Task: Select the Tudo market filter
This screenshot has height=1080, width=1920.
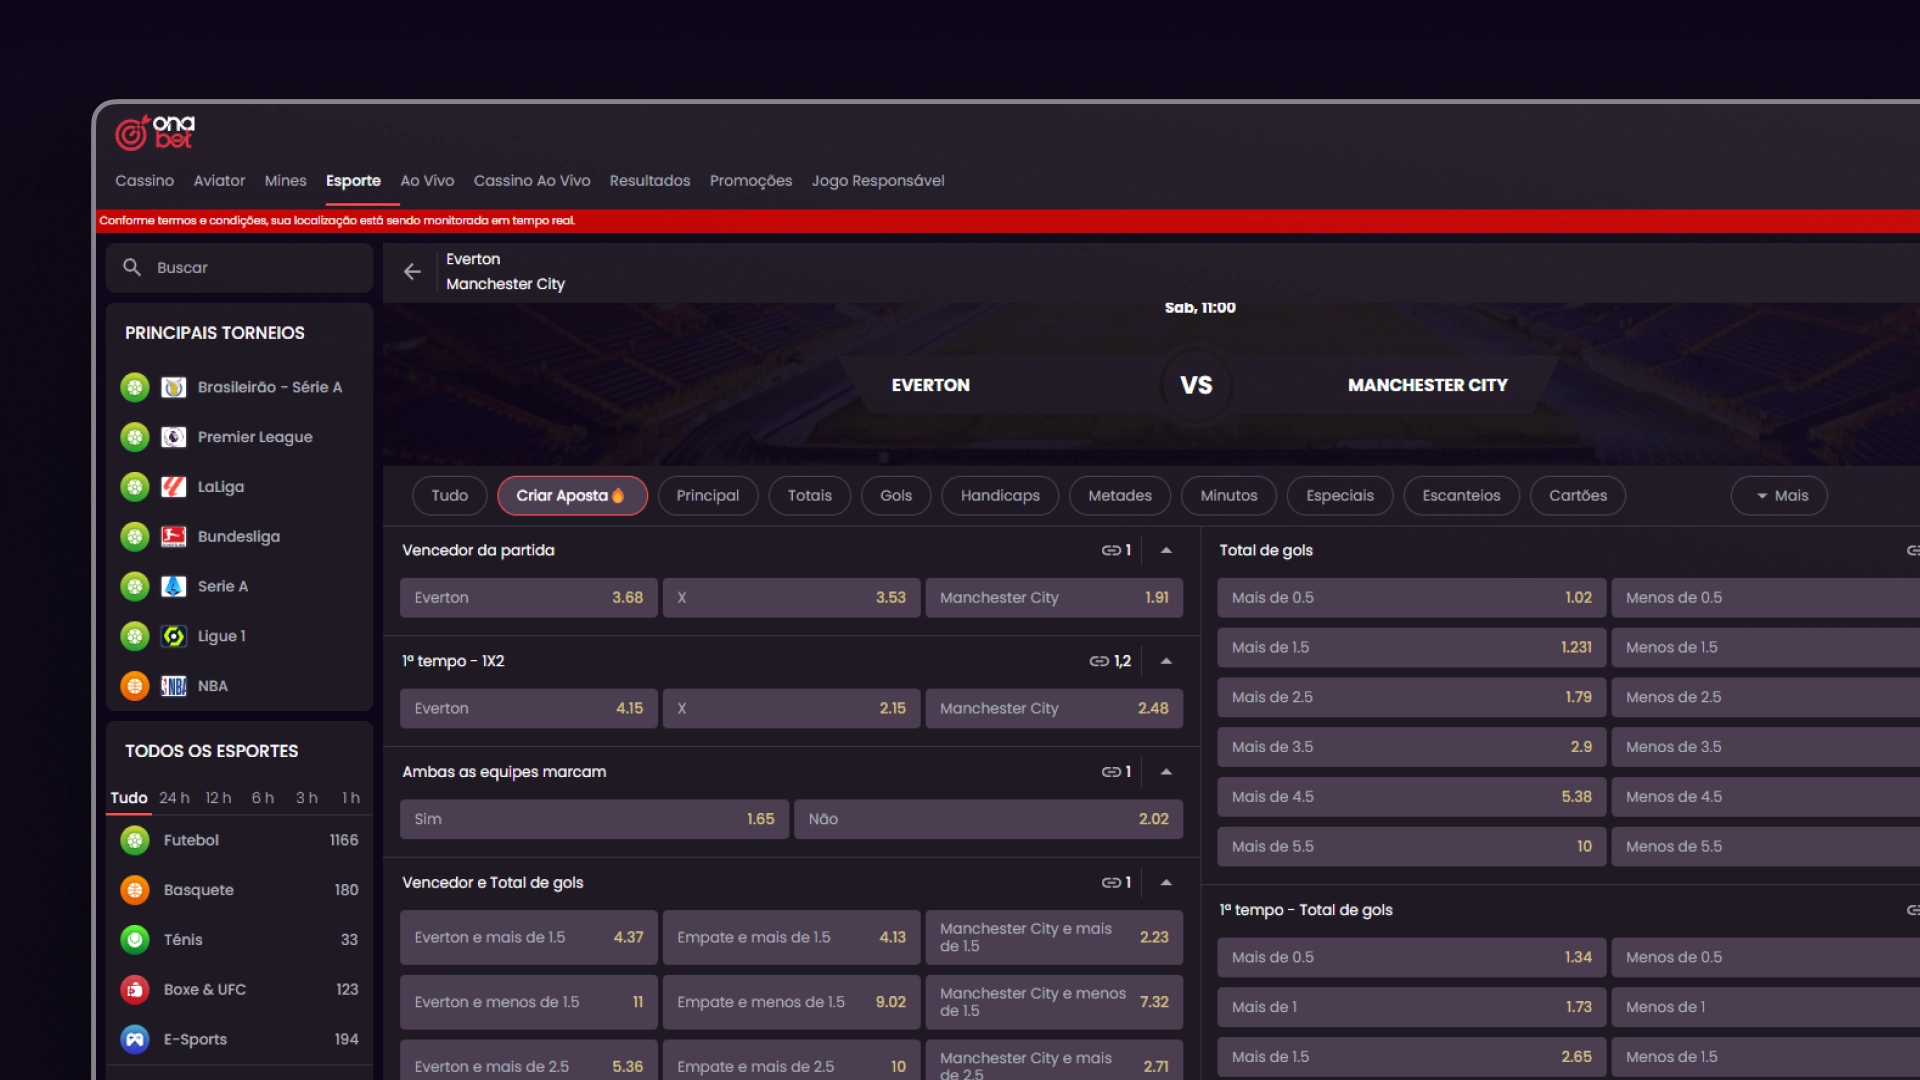Action: pos(450,496)
